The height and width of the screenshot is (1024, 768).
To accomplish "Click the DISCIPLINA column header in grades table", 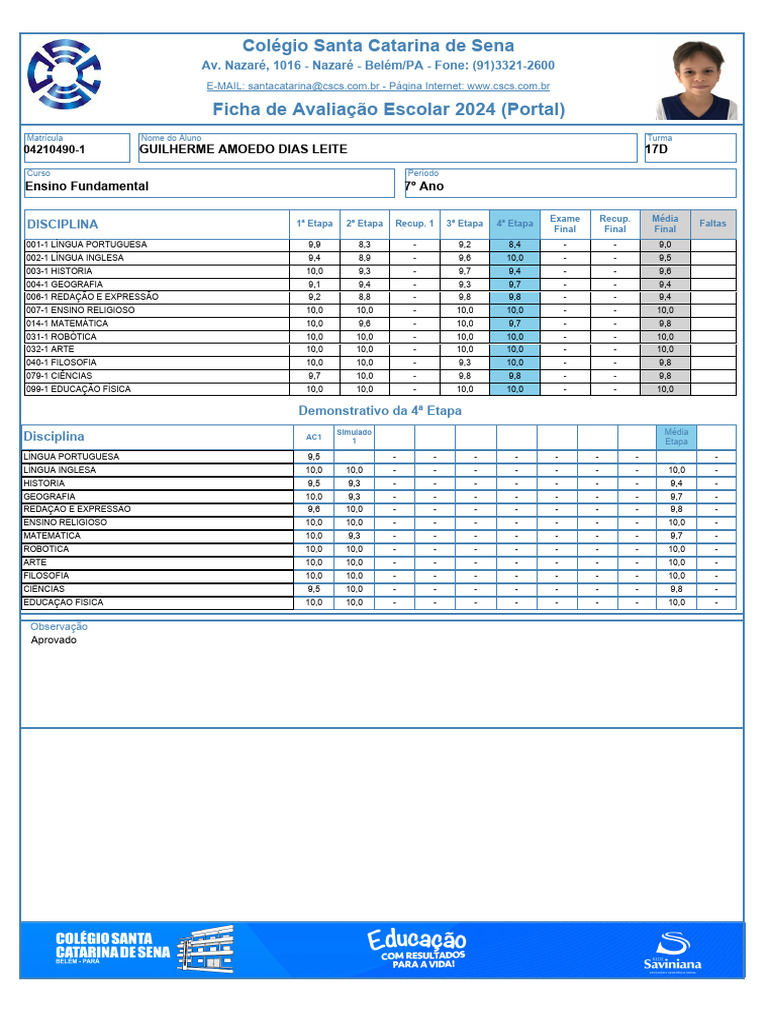I will point(157,224).
